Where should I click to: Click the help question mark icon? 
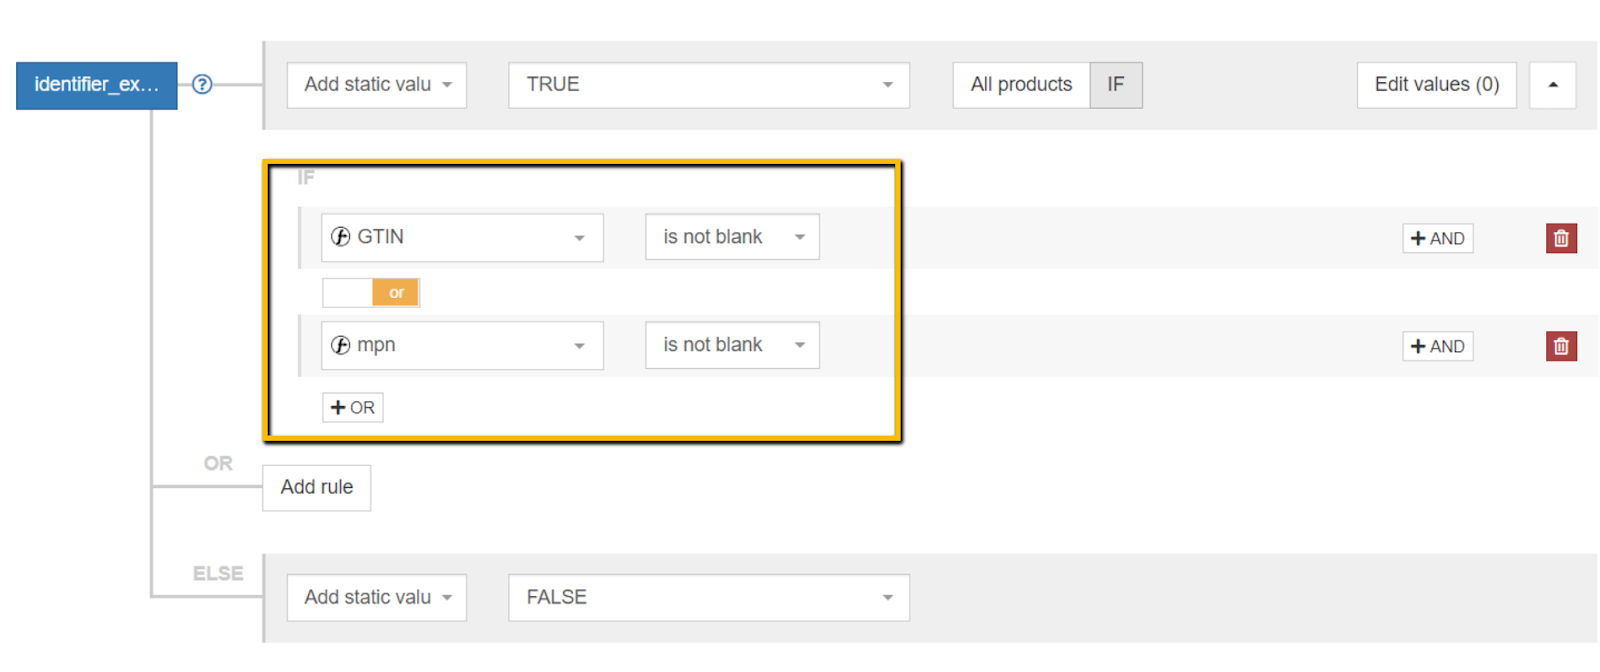click(x=202, y=85)
